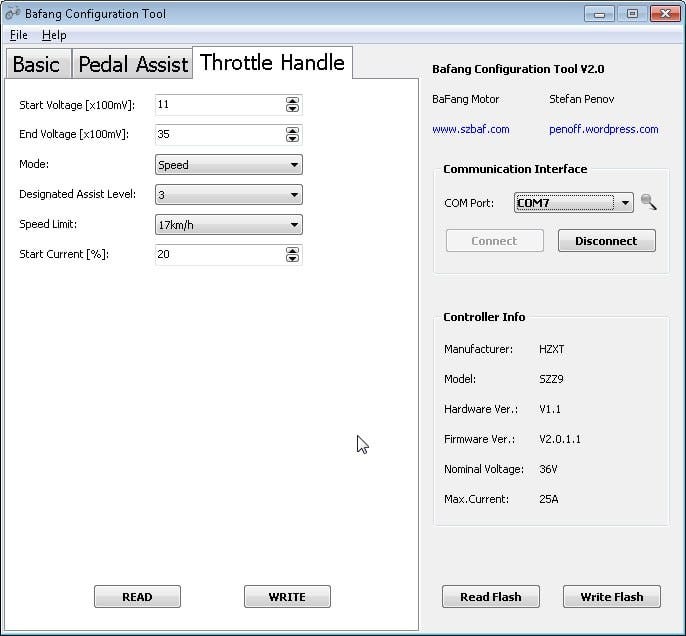Click the Bafang app icon in title bar
Image resolution: width=686 pixels, height=636 pixels.
click(x=12, y=14)
